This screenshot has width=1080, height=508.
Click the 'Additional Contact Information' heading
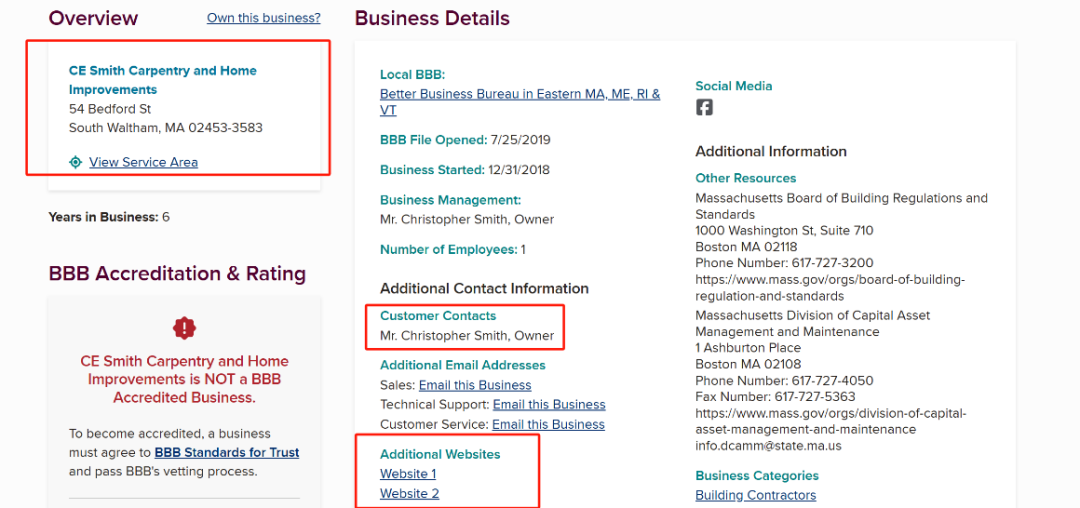click(x=484, y=288)
